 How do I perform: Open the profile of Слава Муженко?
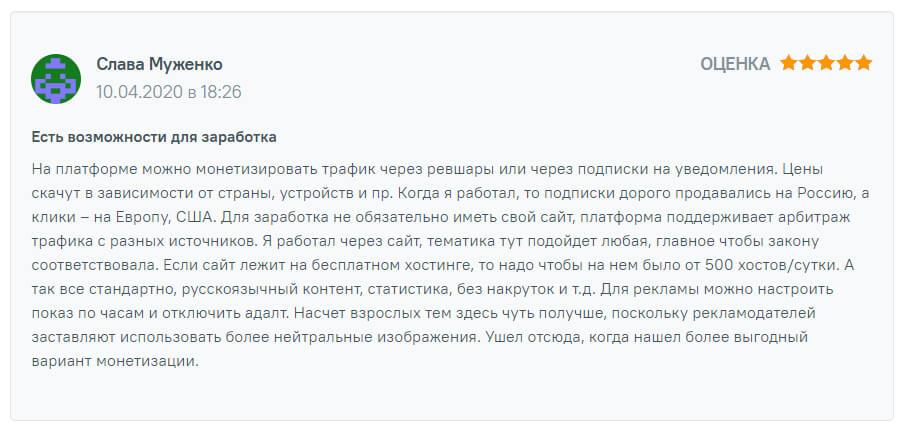159,64
